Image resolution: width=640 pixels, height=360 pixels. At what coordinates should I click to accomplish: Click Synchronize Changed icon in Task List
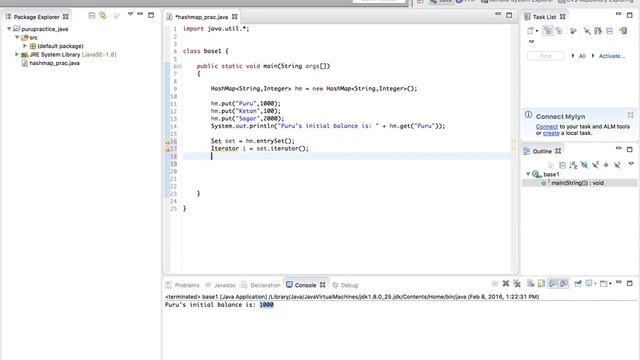[x=598, y=31]
